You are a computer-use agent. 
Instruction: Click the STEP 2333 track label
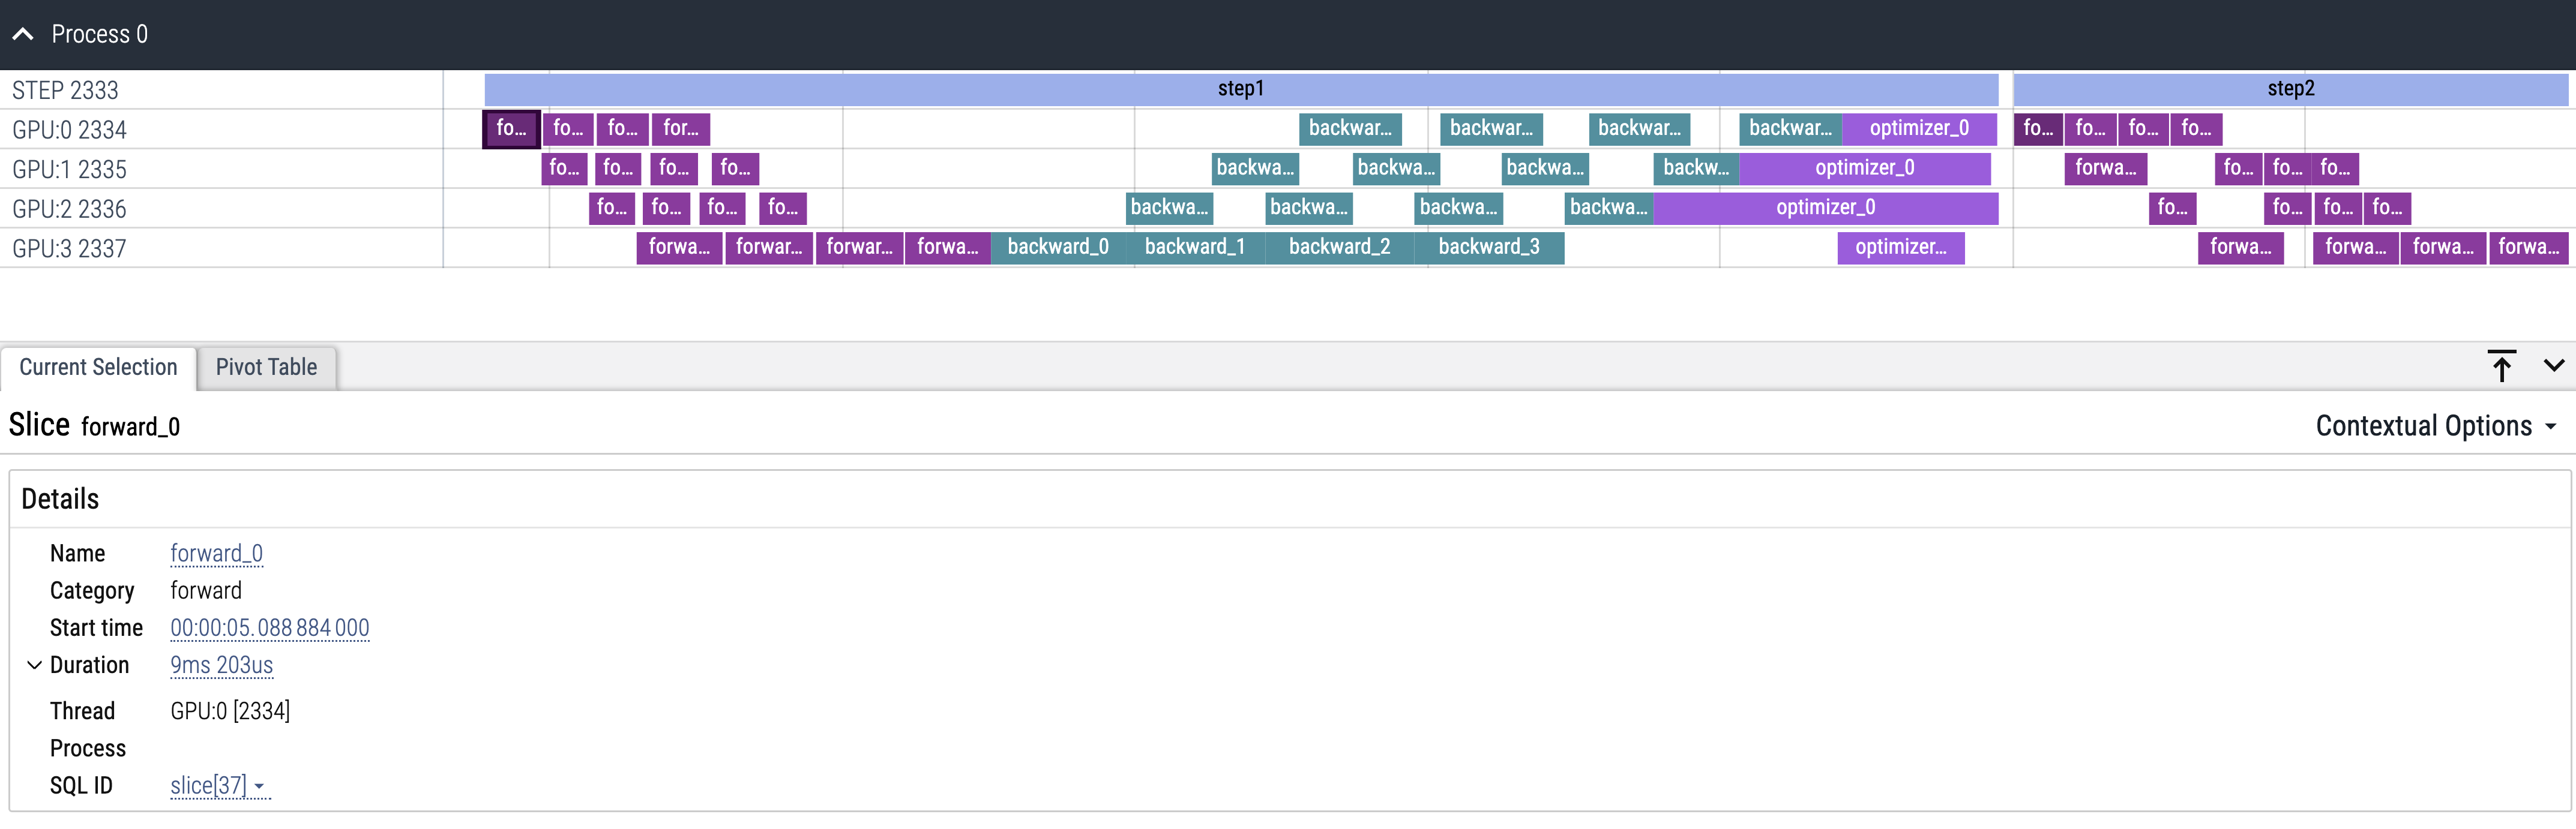pyautogui.click(x=65, y=90)
